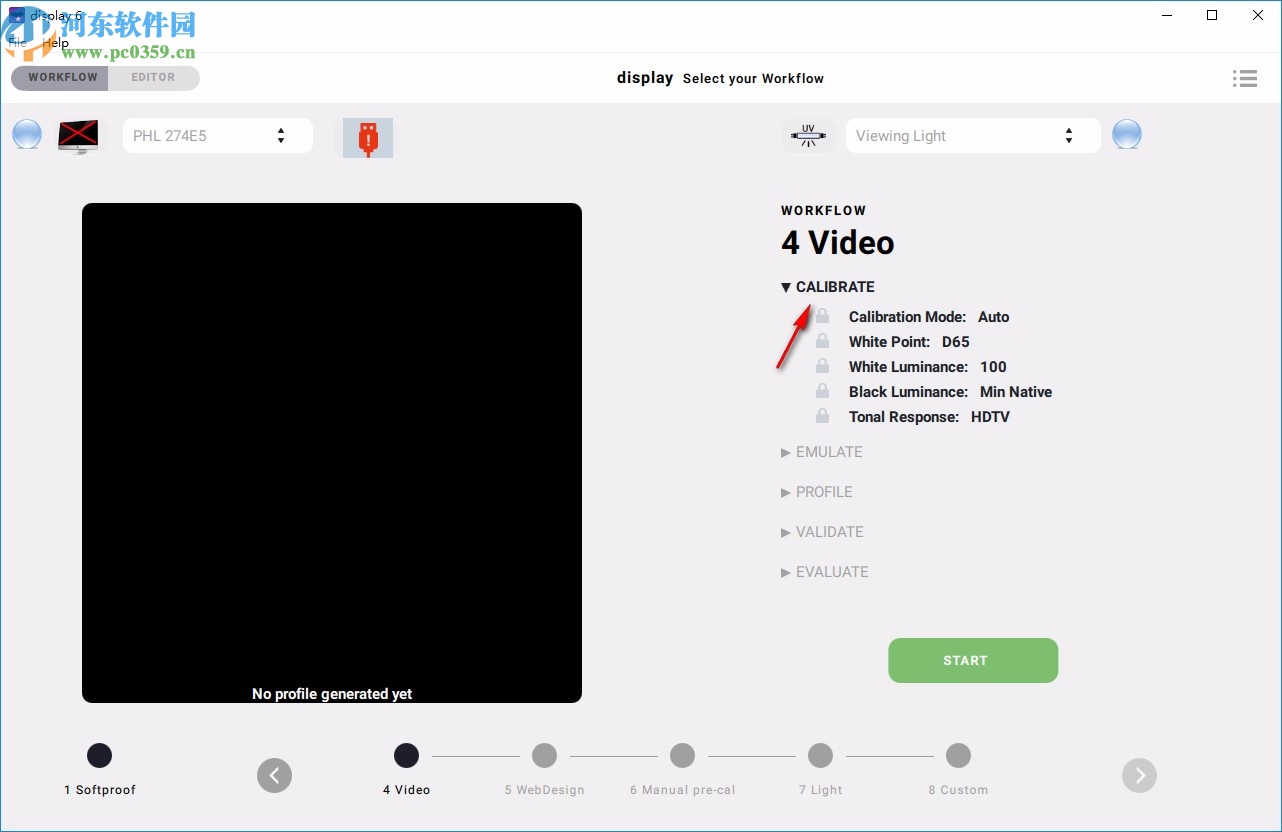Click the crossed-out monitor display icon
This screenshot has height=832, width=1282.
[78, 136]
